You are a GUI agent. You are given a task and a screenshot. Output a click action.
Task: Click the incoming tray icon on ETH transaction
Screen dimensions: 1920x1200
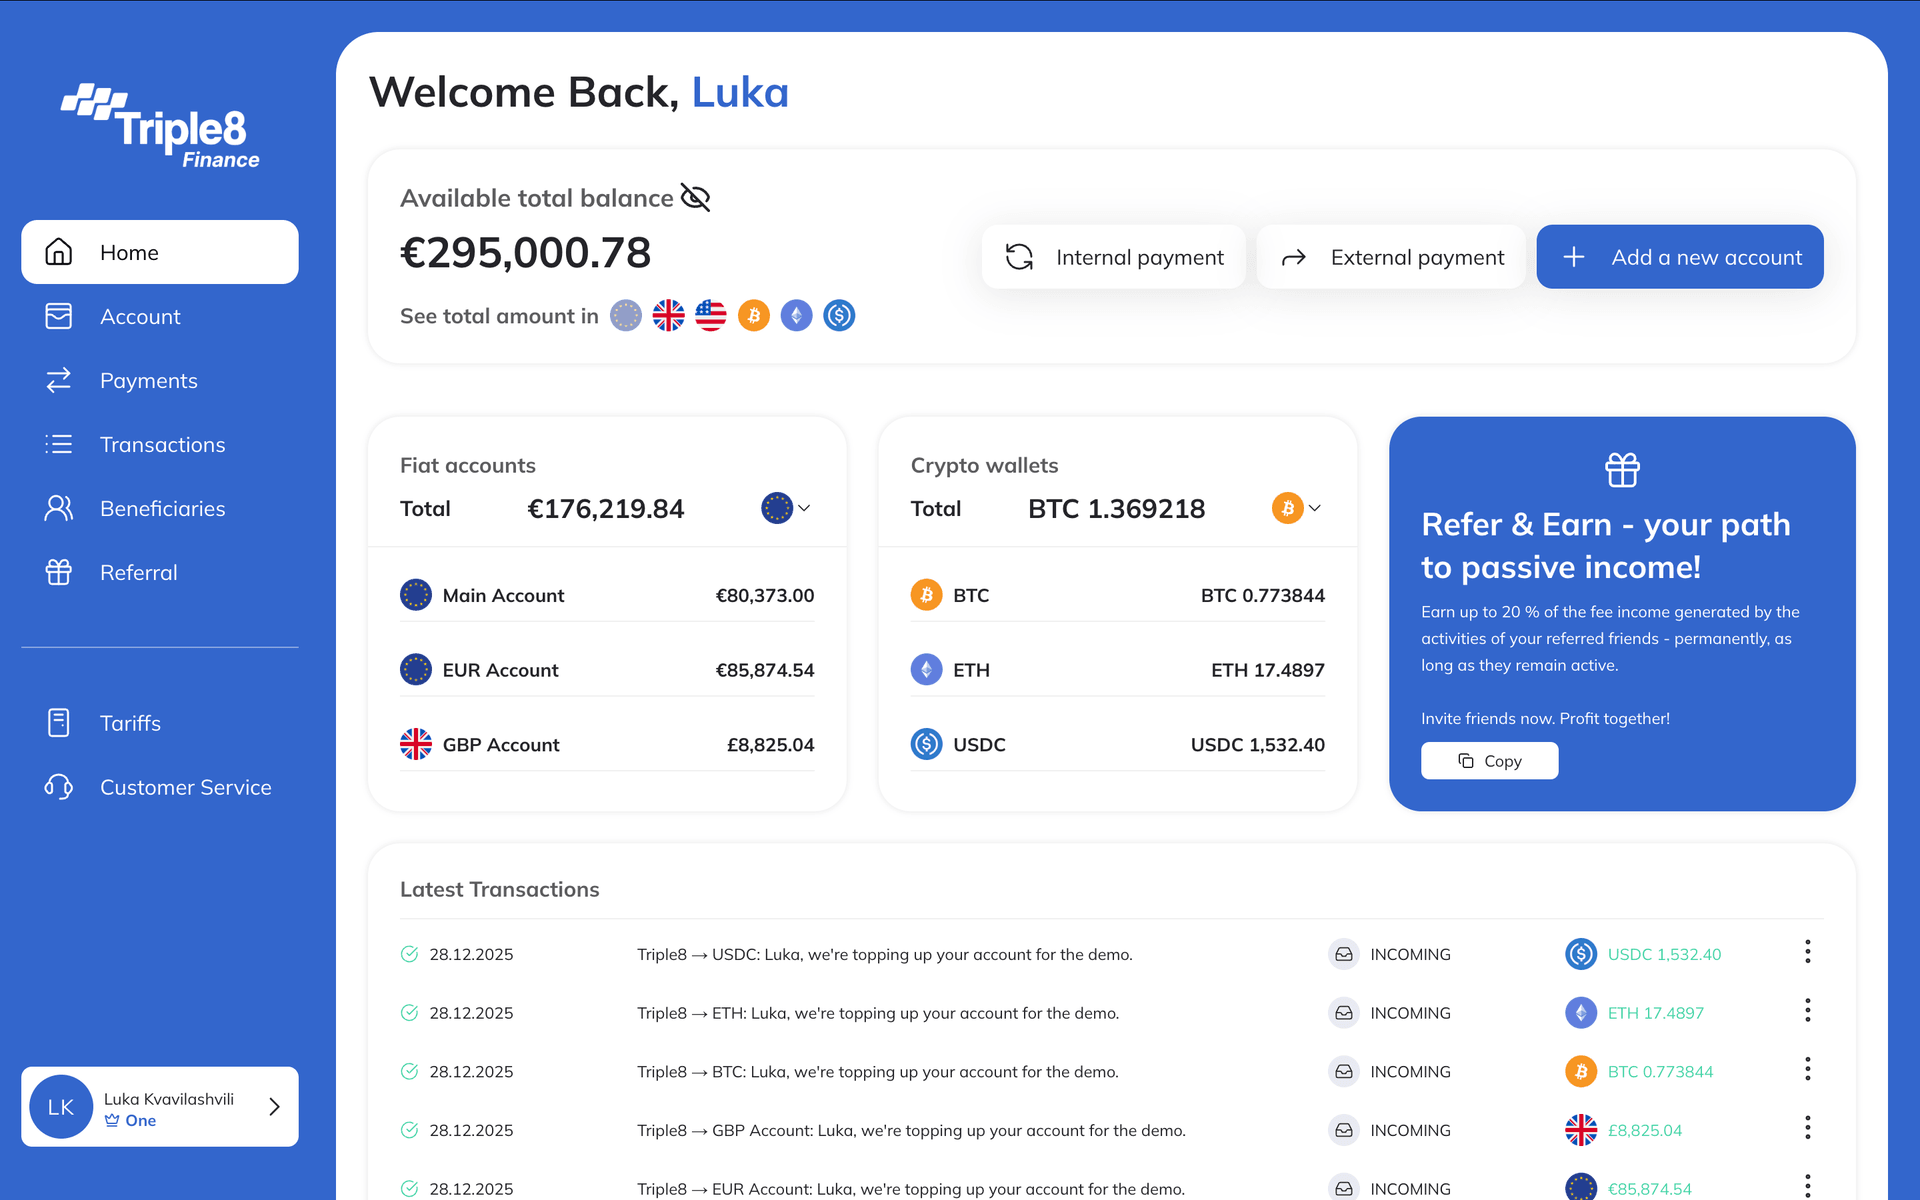(1344, 1013)
